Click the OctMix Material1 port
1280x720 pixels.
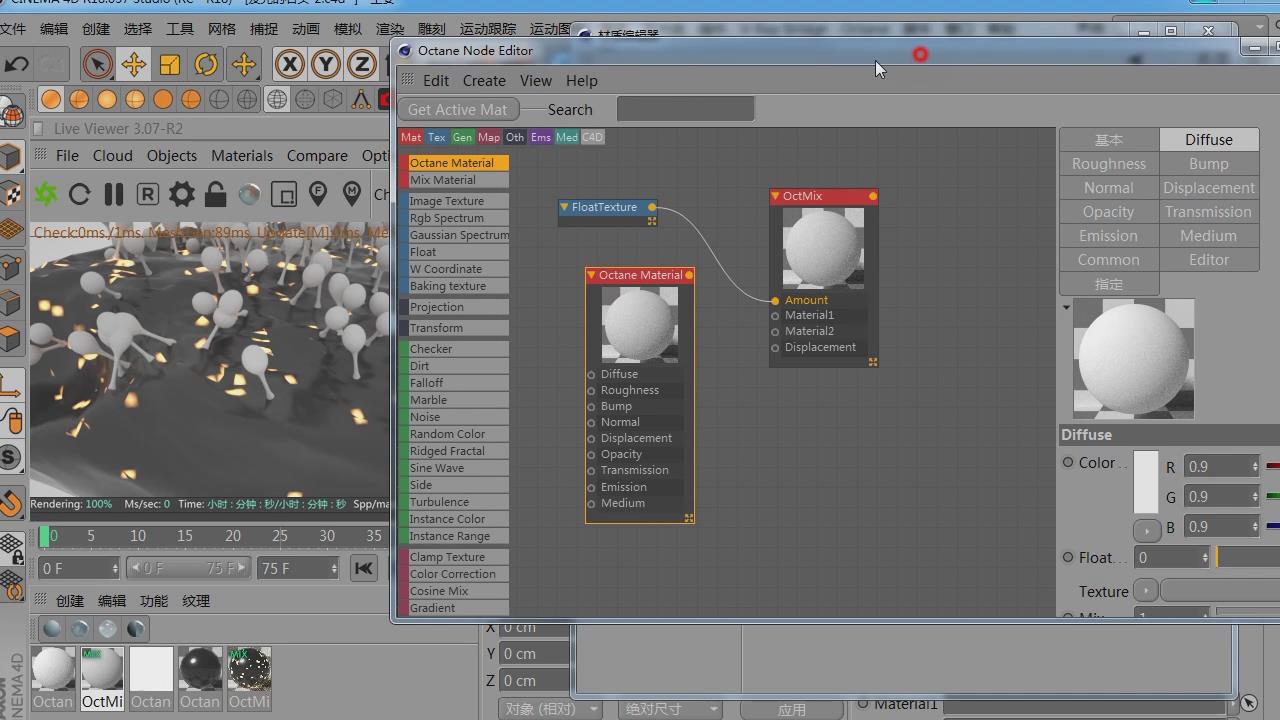coord(775,316)
